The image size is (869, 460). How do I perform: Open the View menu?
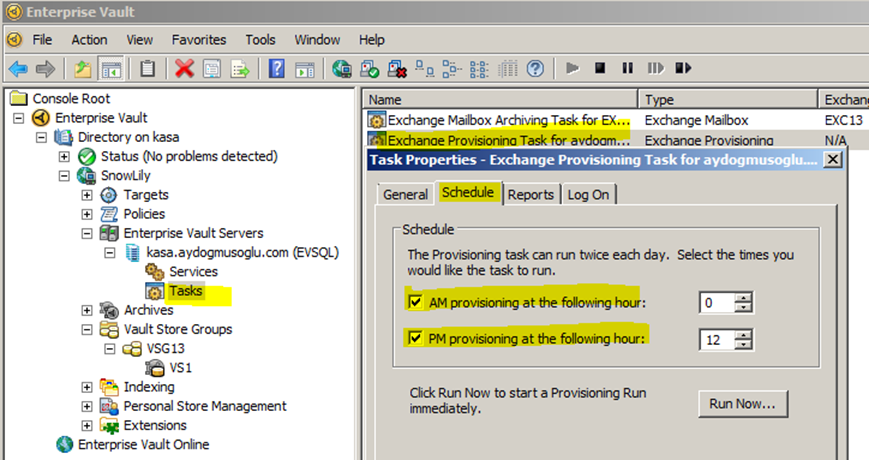[x=140, y=40]
